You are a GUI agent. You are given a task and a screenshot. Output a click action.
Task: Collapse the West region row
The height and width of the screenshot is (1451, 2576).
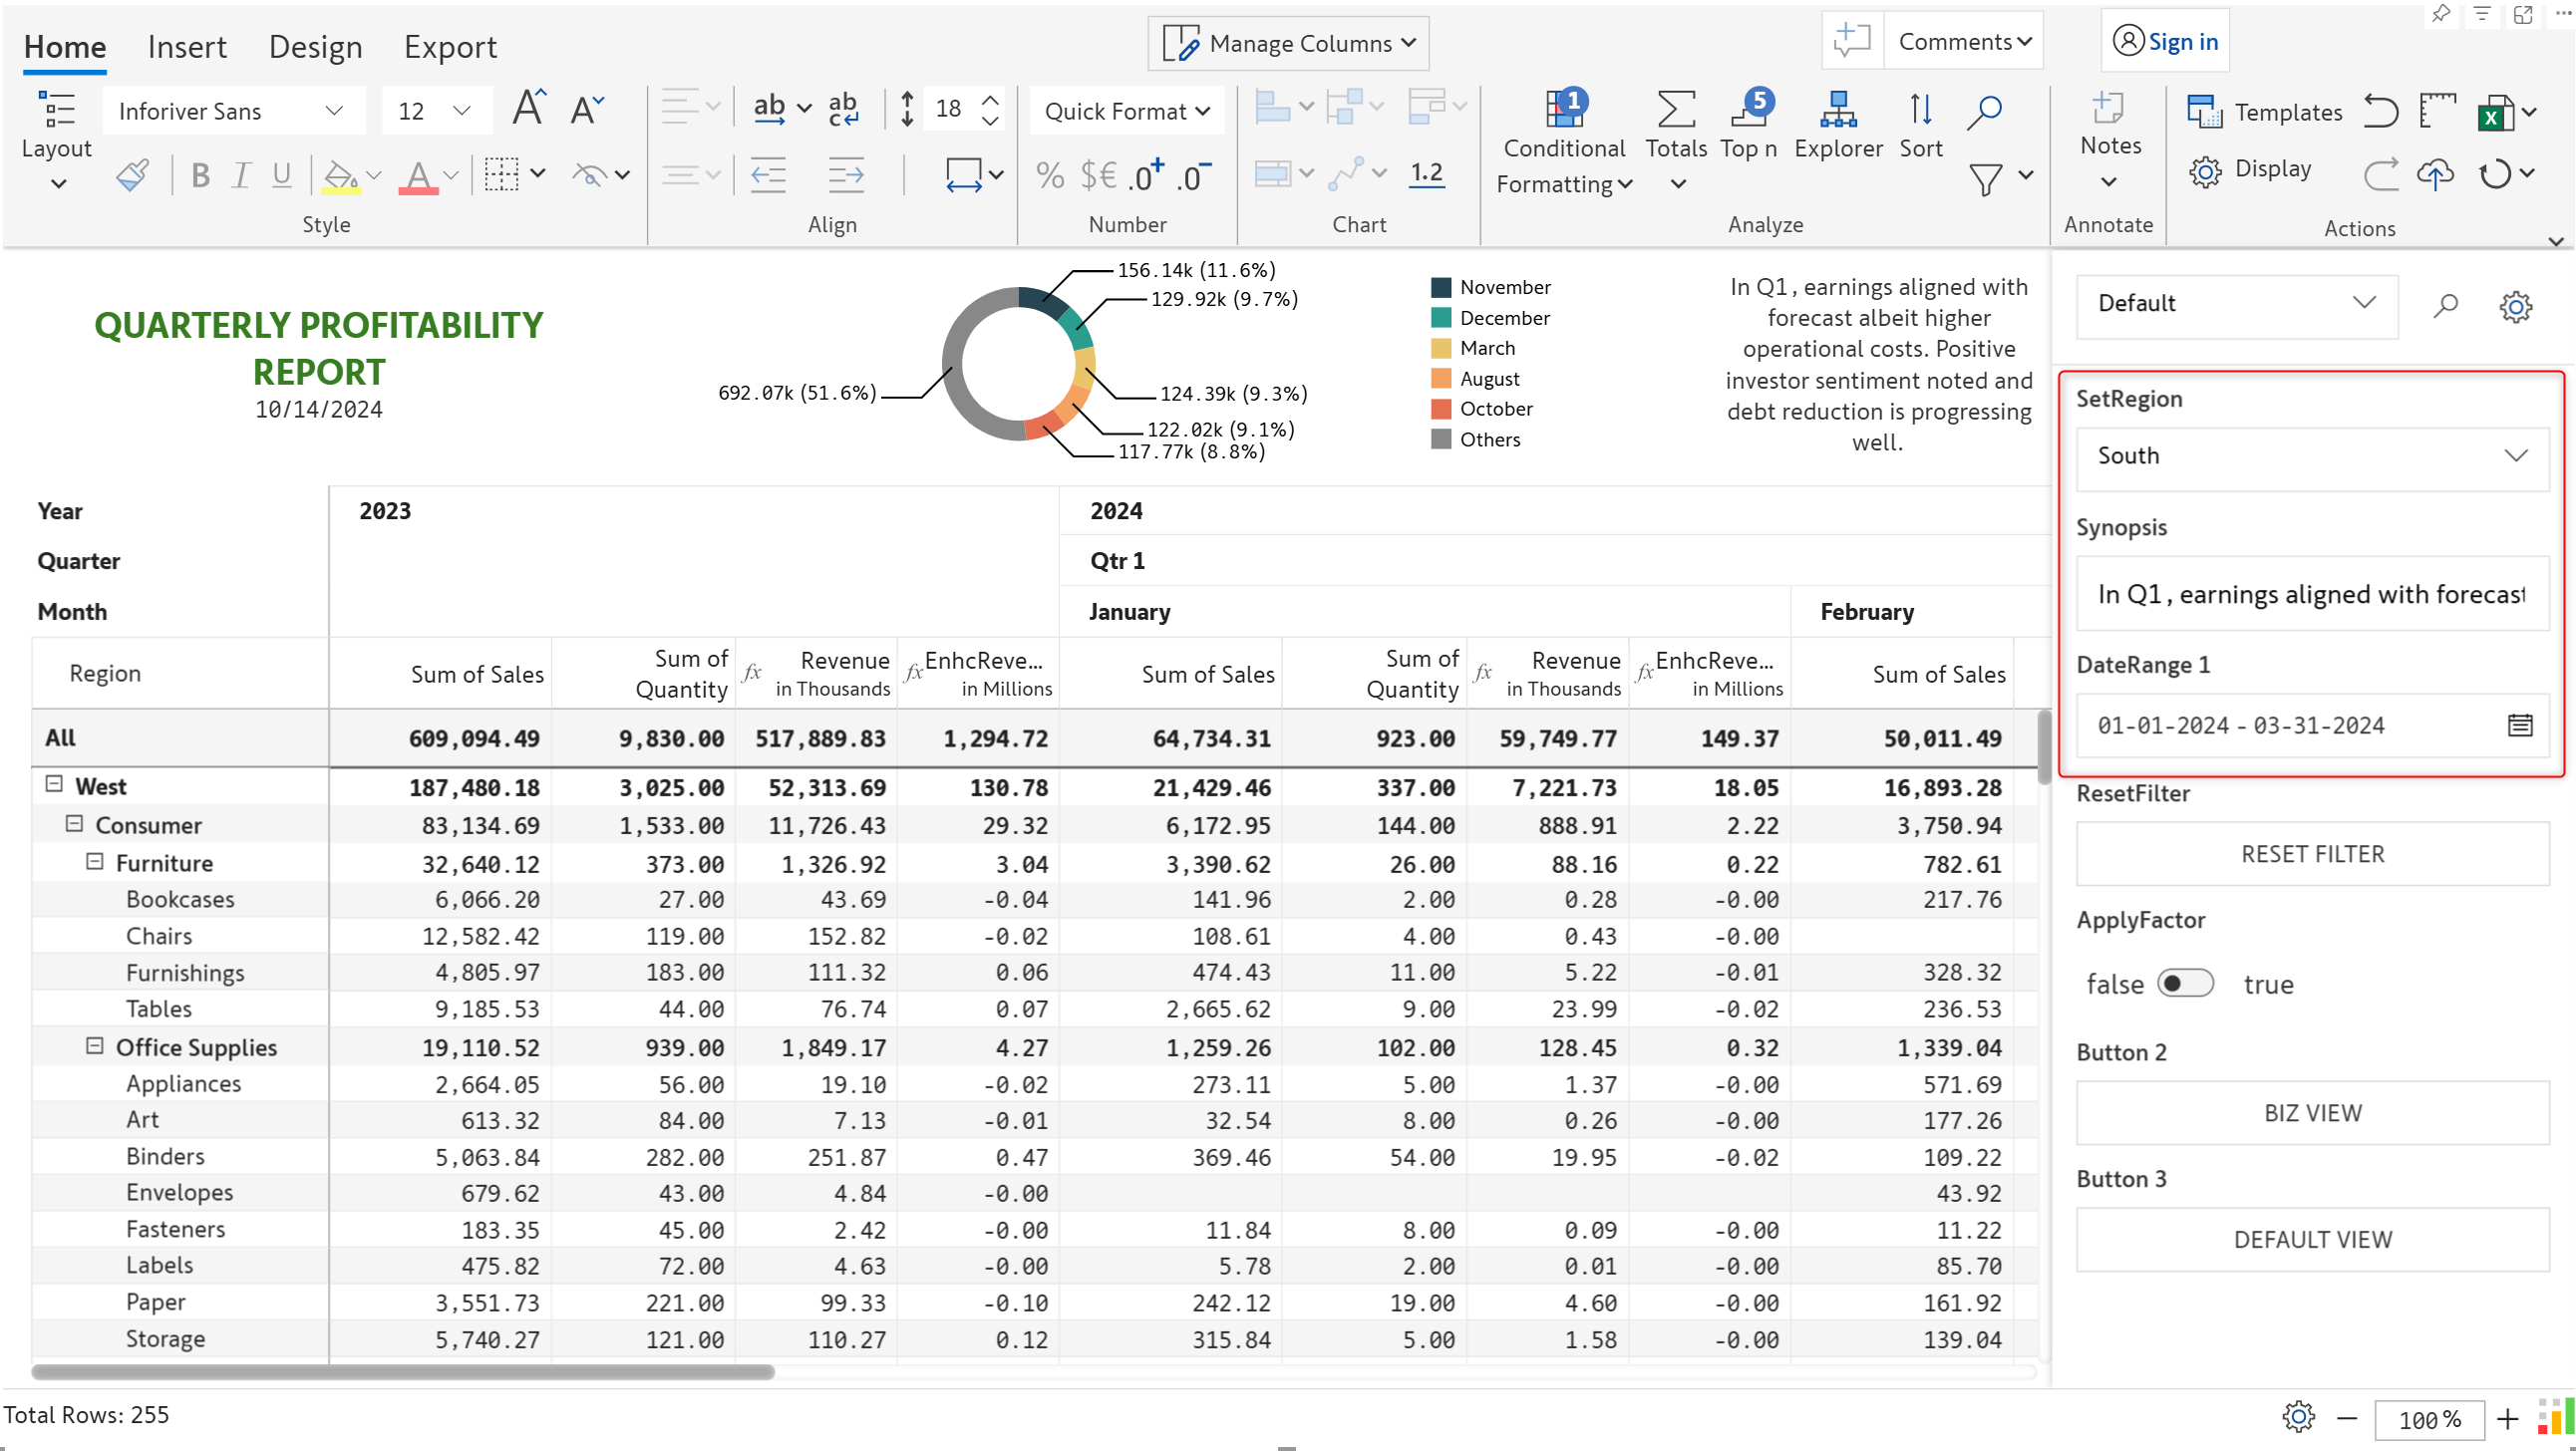55,784
